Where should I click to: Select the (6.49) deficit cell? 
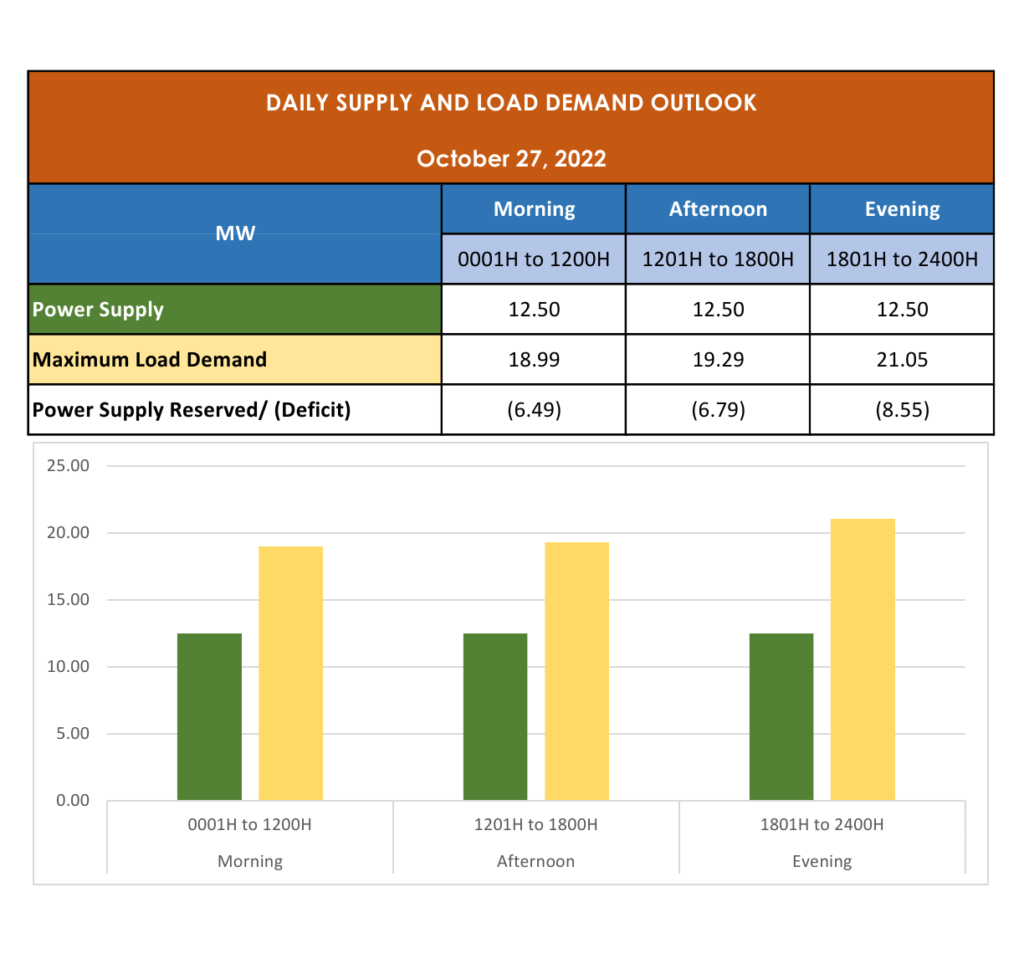pyautogui.click(x=533, y=410)
